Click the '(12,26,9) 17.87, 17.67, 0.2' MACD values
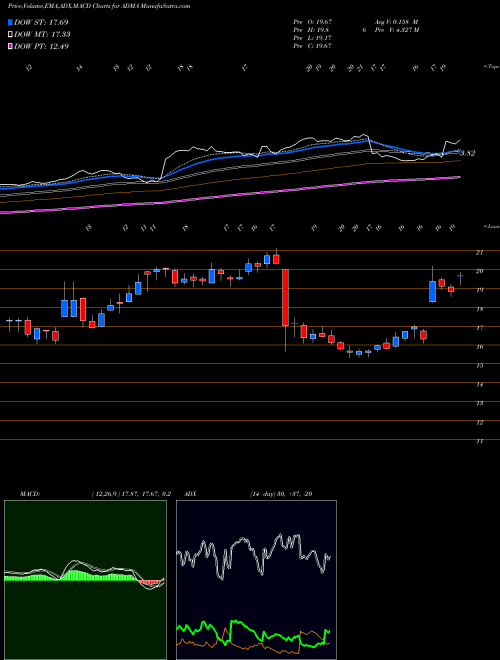This screenshot has height=660, width=500. 131,494
